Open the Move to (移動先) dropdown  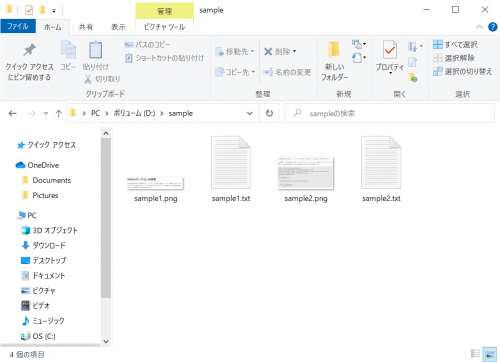[x=235, y=52]
